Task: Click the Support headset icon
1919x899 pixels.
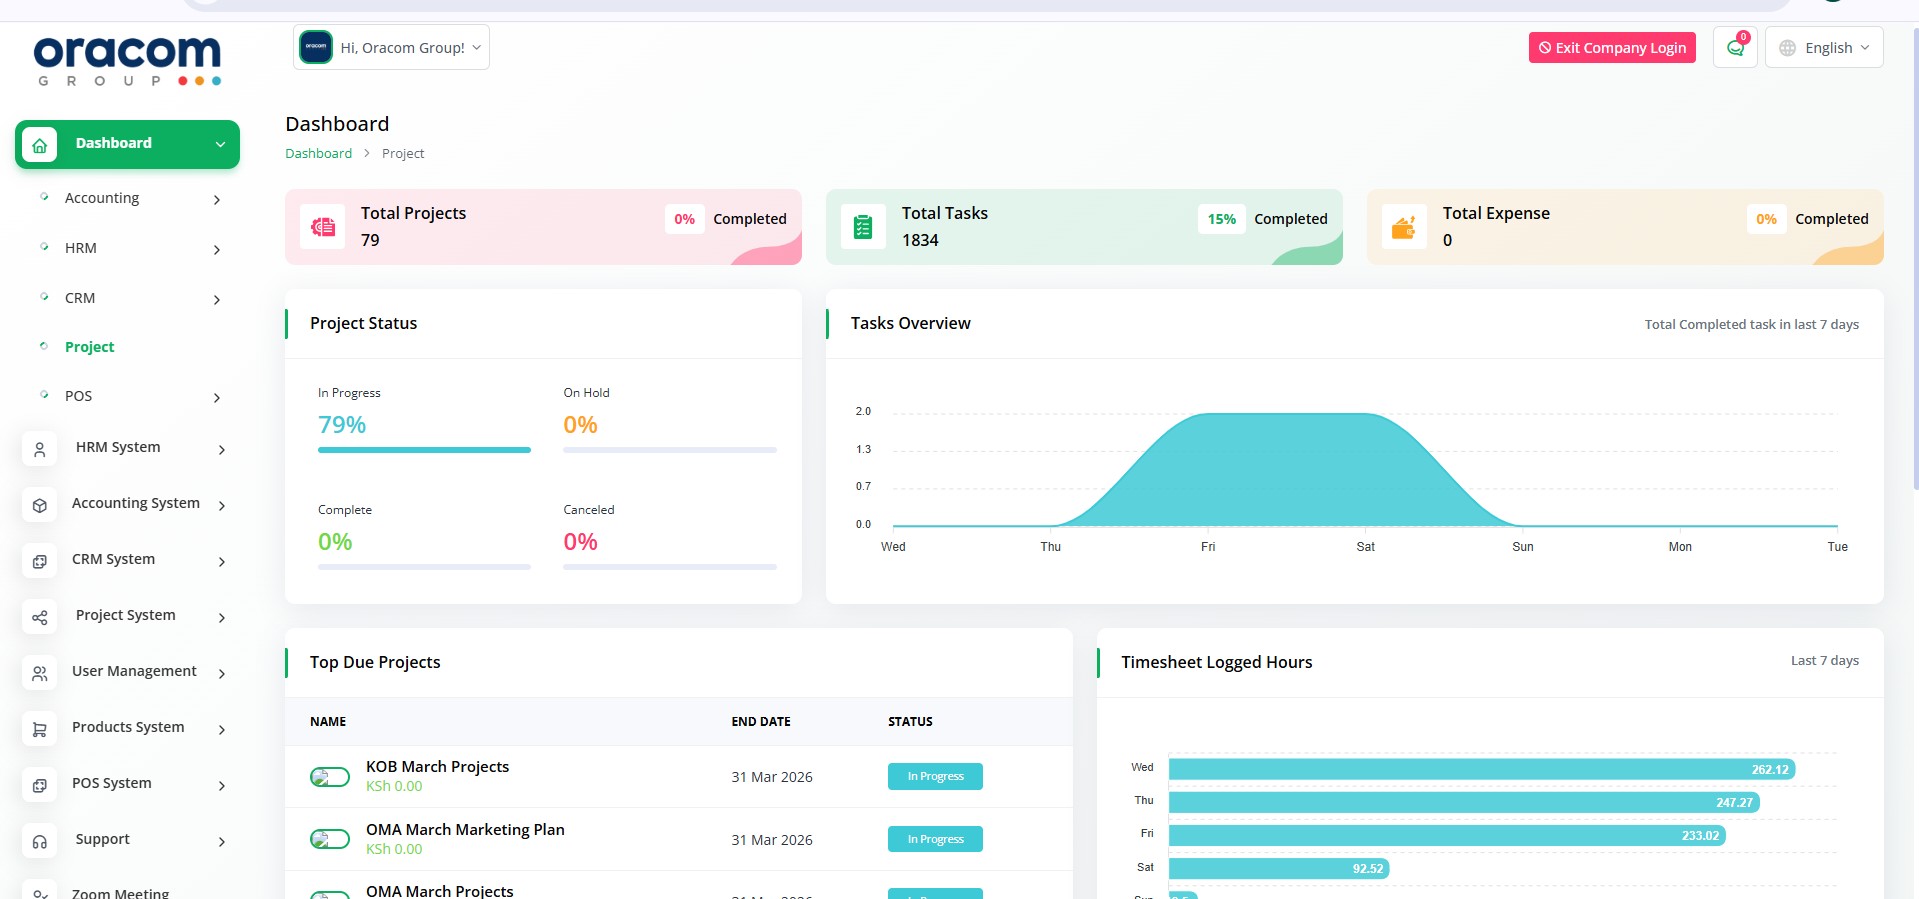Action: pos(40,842)
